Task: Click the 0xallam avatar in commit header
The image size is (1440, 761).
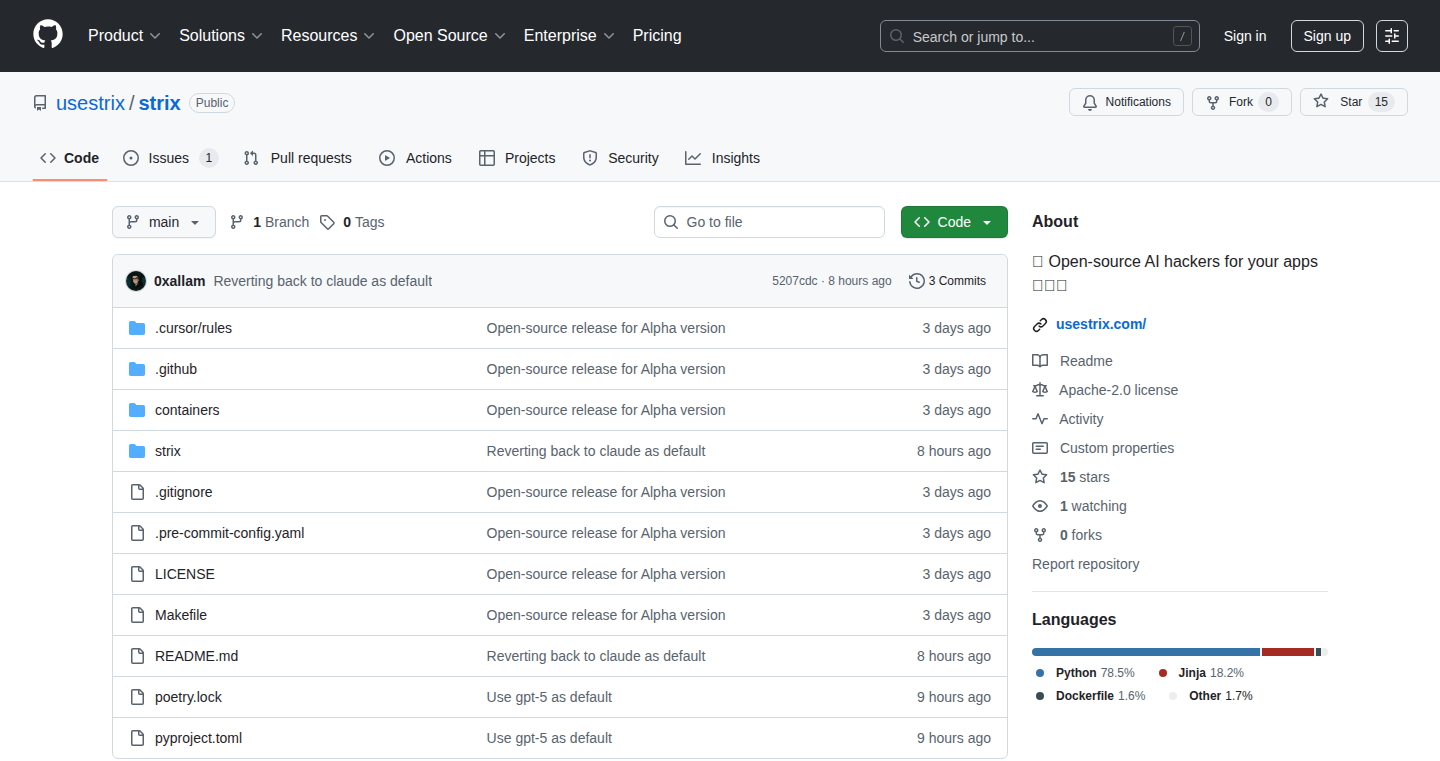Action: pos(136,281)
